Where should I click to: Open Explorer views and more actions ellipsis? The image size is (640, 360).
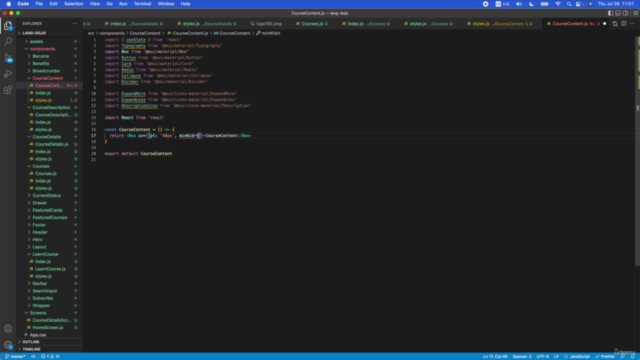(75, 24)
